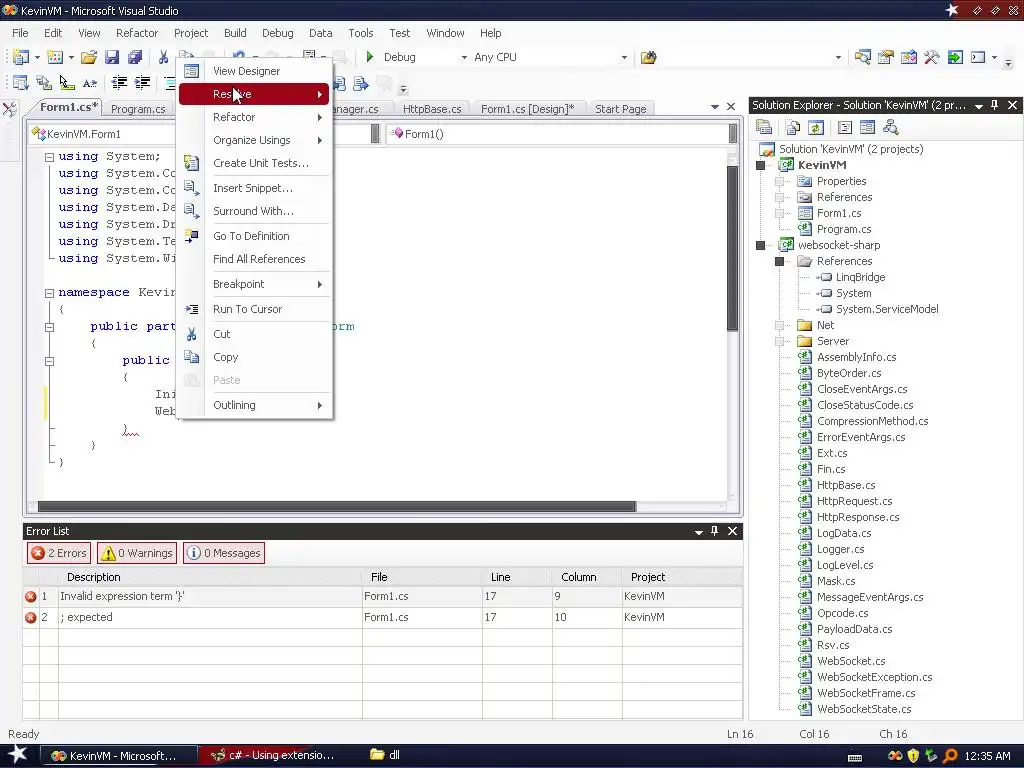Click the Cut scissors icon in toolbar
Image resolution: width=1024 pixels, height=768 pixels.
pyautogui.click(x=163, y=57)
